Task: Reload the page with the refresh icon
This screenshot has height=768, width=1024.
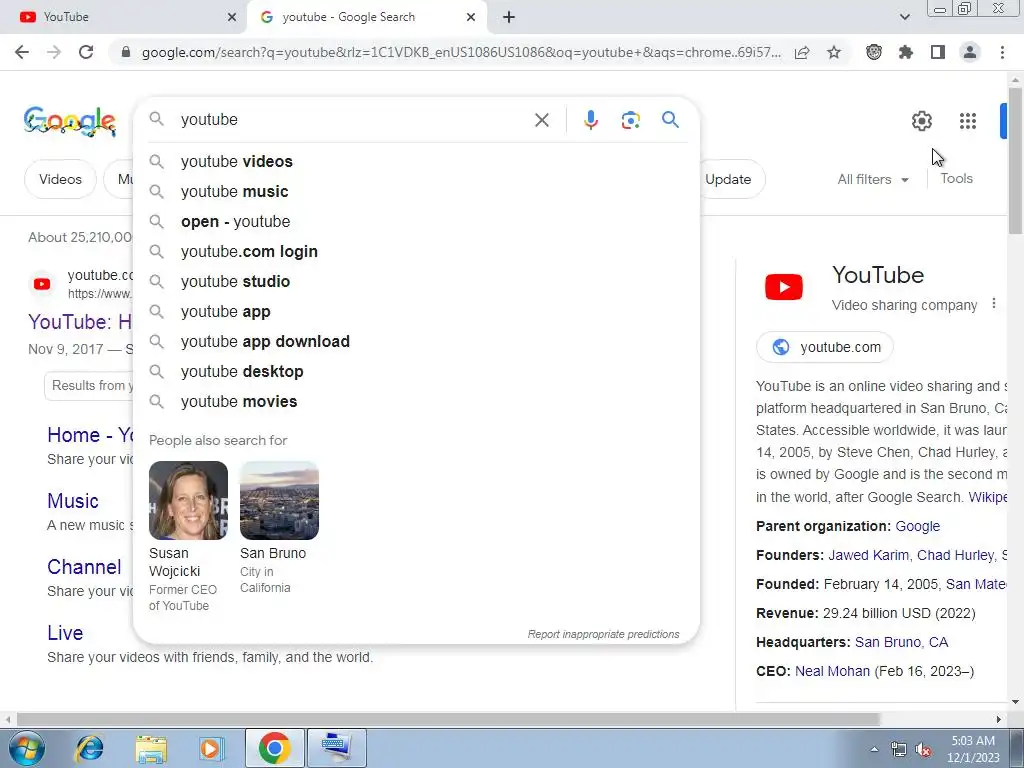Action: coord(86,52)
